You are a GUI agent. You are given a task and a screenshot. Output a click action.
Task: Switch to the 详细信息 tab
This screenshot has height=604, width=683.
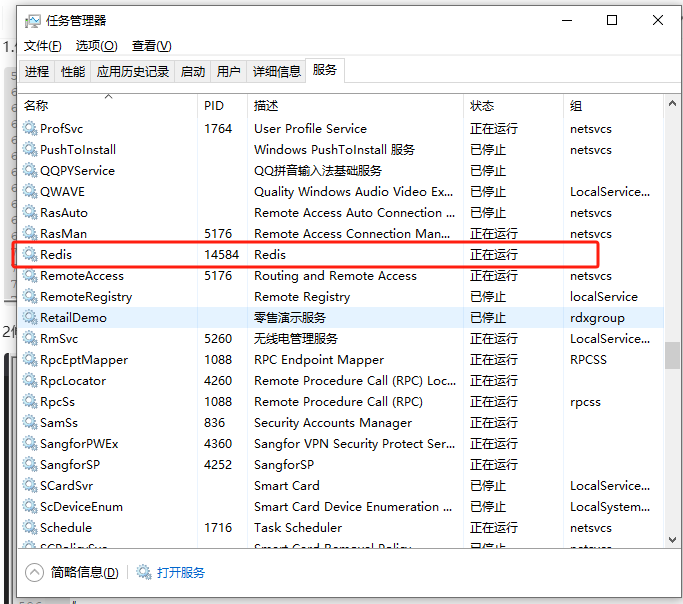coord(277,71)
